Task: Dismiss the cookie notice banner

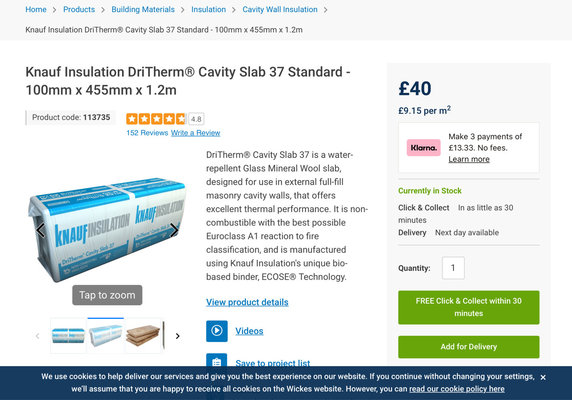Action: pos(543,377)
